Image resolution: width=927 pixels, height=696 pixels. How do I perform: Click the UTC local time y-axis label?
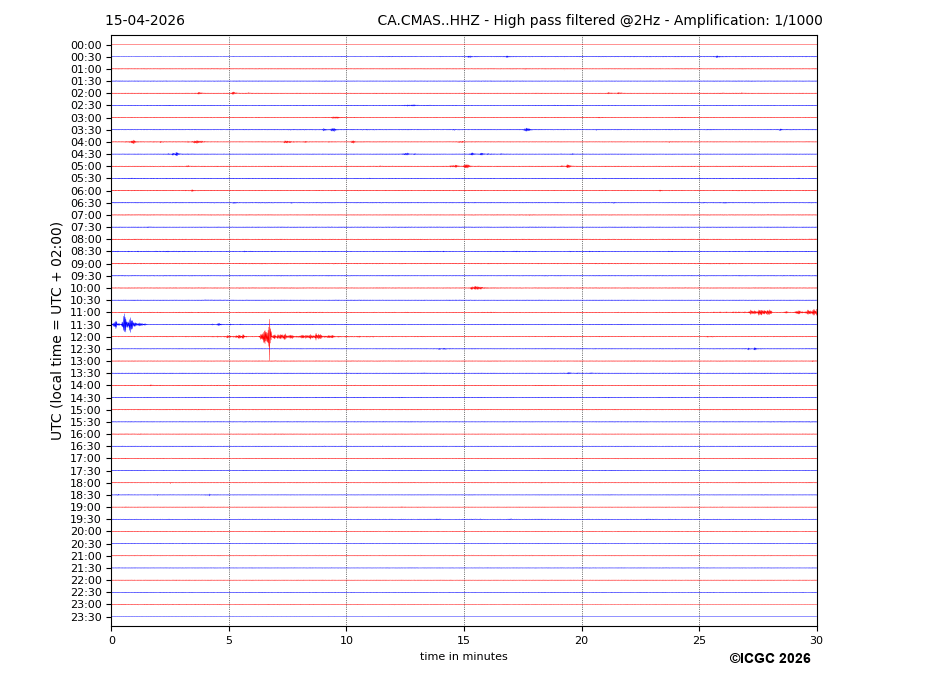point(57,330)
